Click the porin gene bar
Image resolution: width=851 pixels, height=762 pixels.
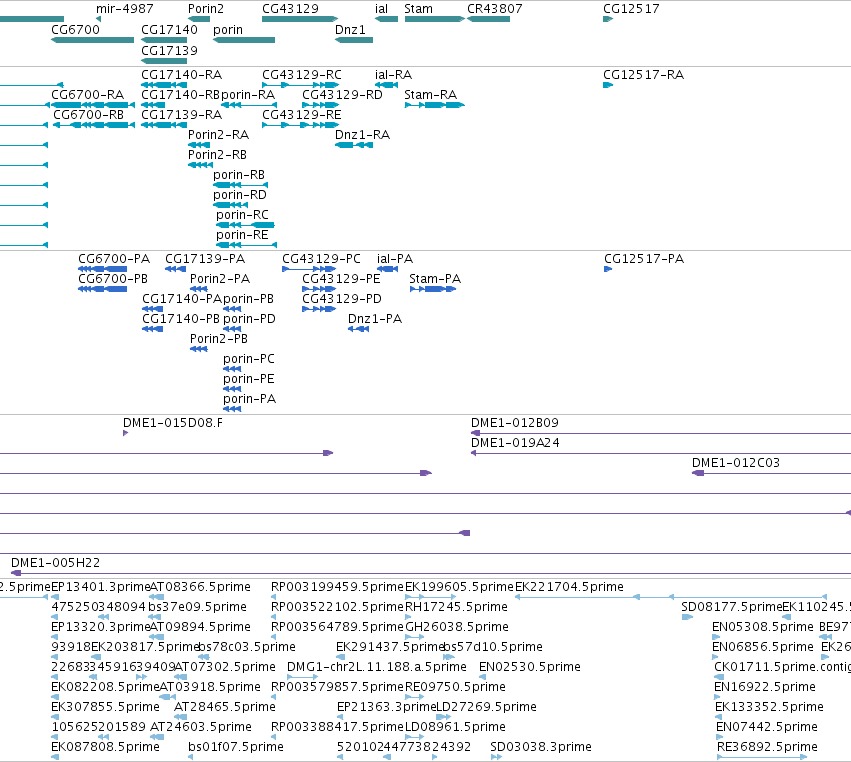pos(244,40)
